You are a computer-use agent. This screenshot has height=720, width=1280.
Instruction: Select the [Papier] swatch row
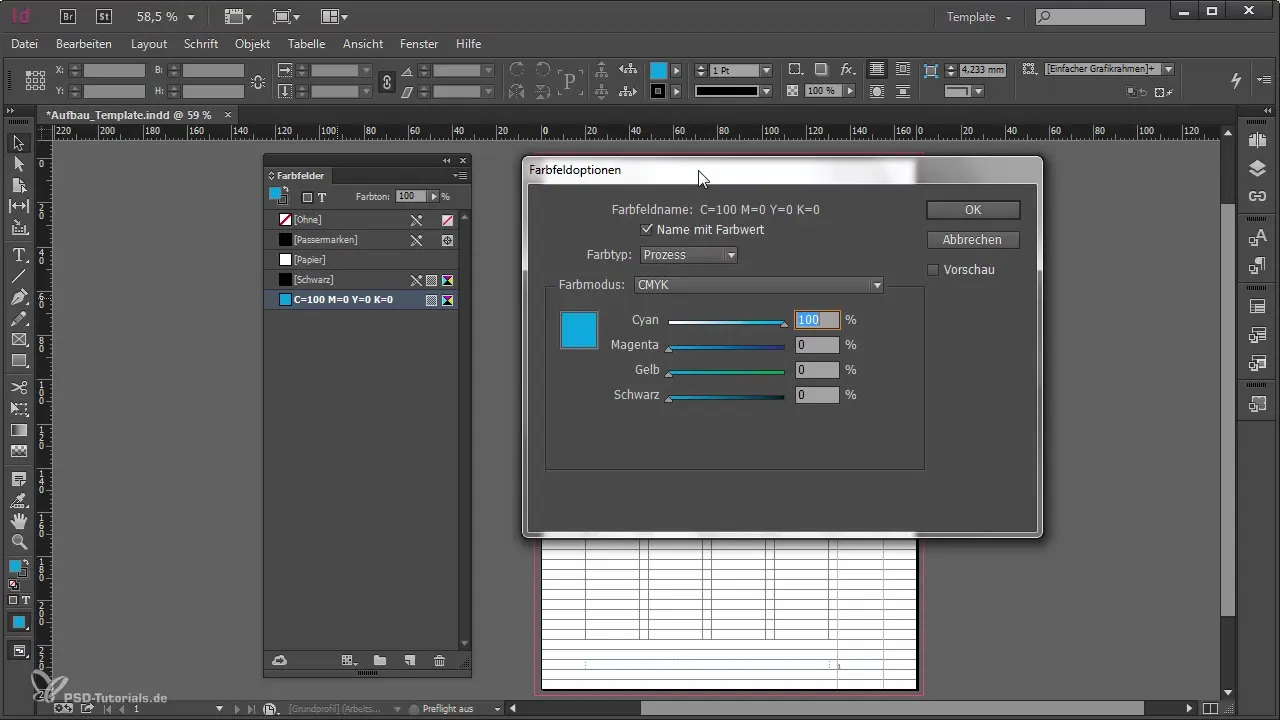point(361,260)
